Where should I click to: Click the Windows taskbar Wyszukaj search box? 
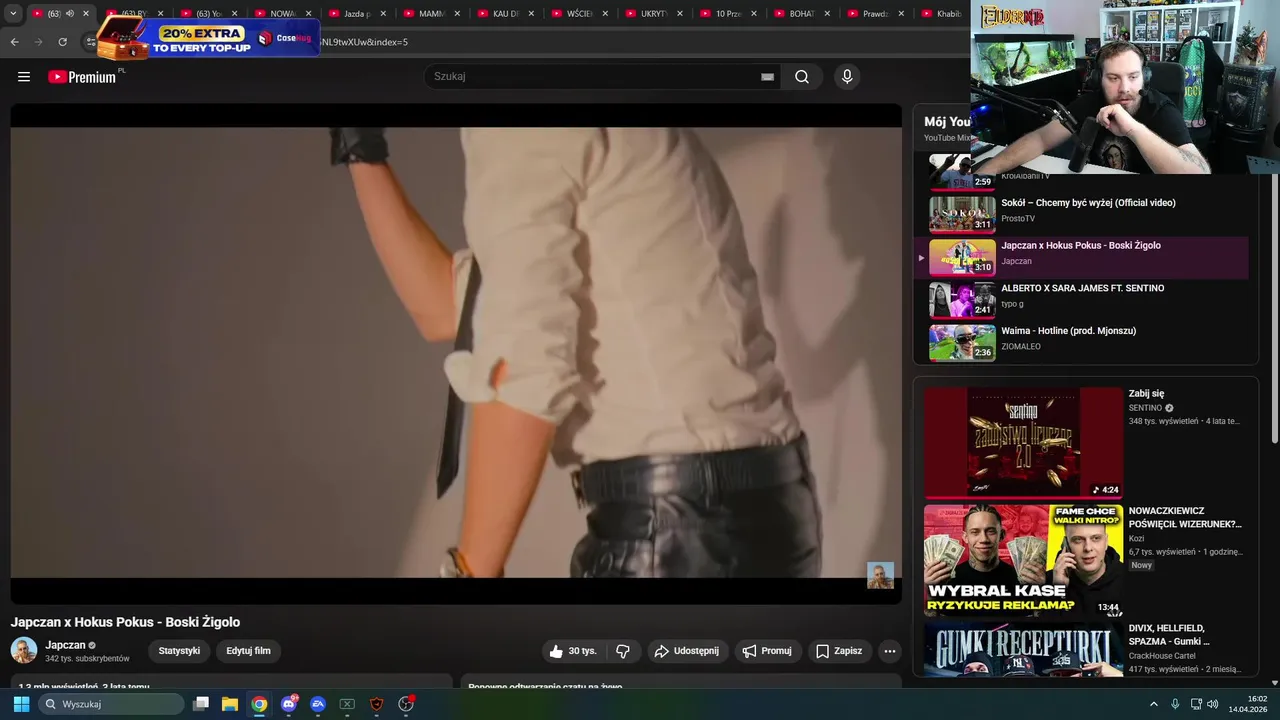111,704
